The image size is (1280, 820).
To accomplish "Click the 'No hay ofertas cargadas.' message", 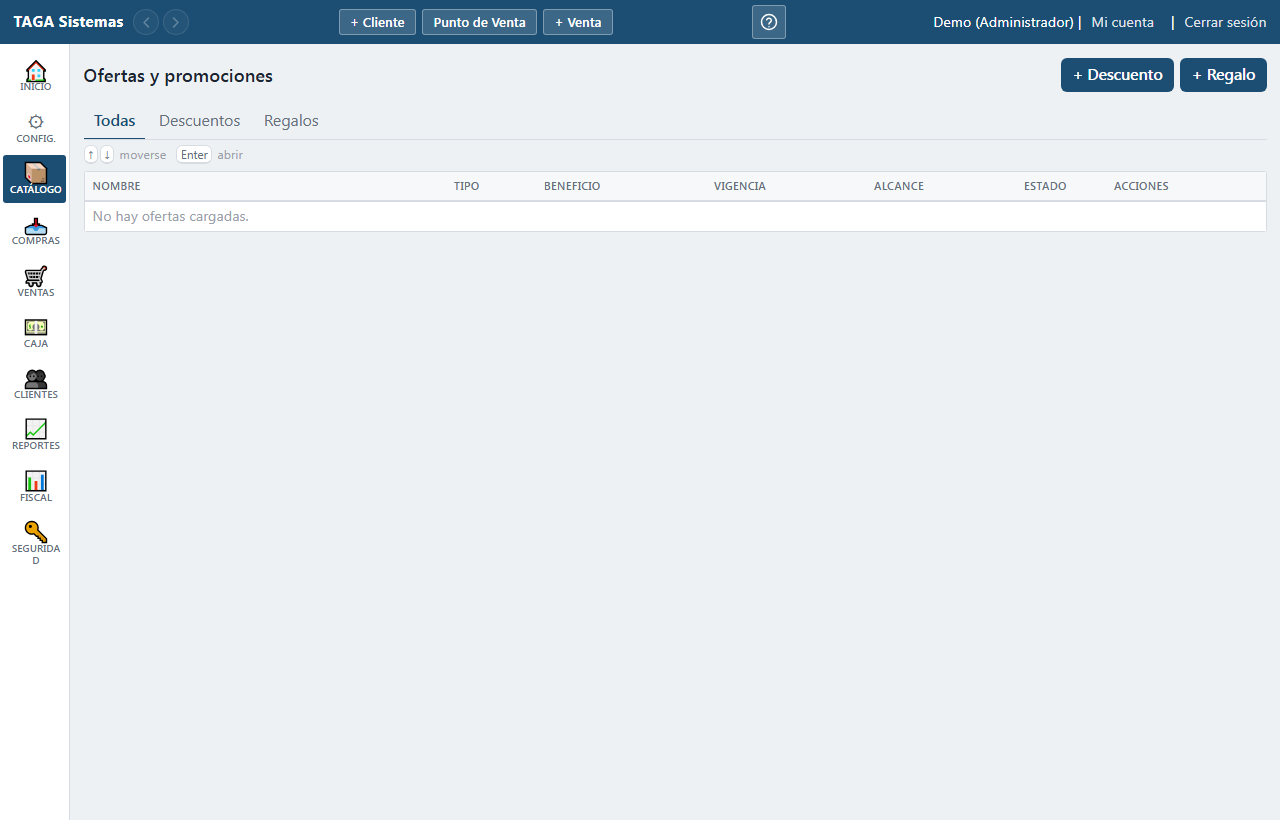I will (170, 216).
